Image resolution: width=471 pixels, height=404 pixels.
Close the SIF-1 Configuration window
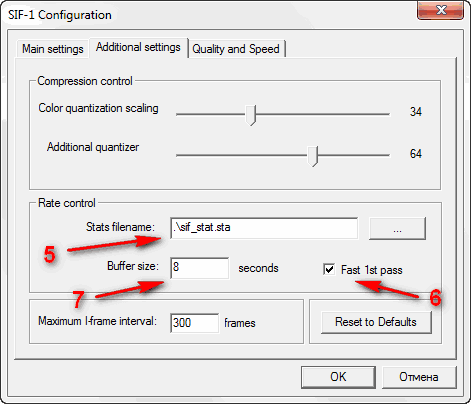click(x=440, y=11)
